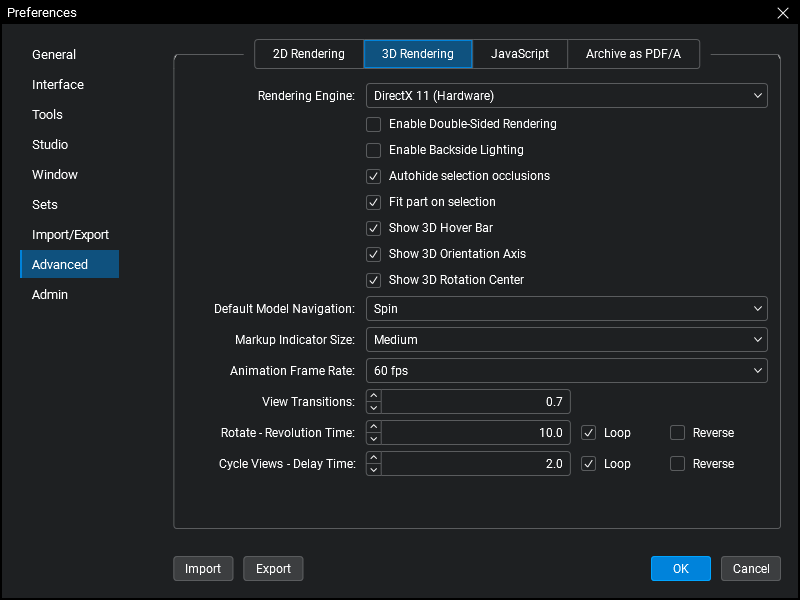
Task: Click the OK button
Action: pyautogui.click(x=680, y=569)
